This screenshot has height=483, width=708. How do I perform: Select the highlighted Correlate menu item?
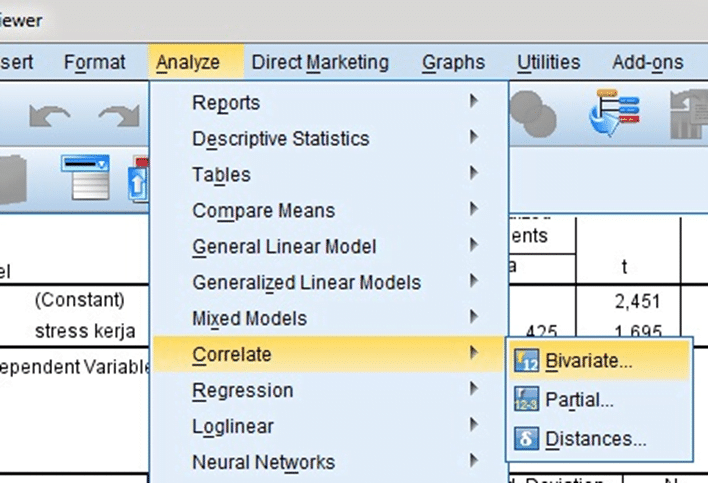(329, 354)
